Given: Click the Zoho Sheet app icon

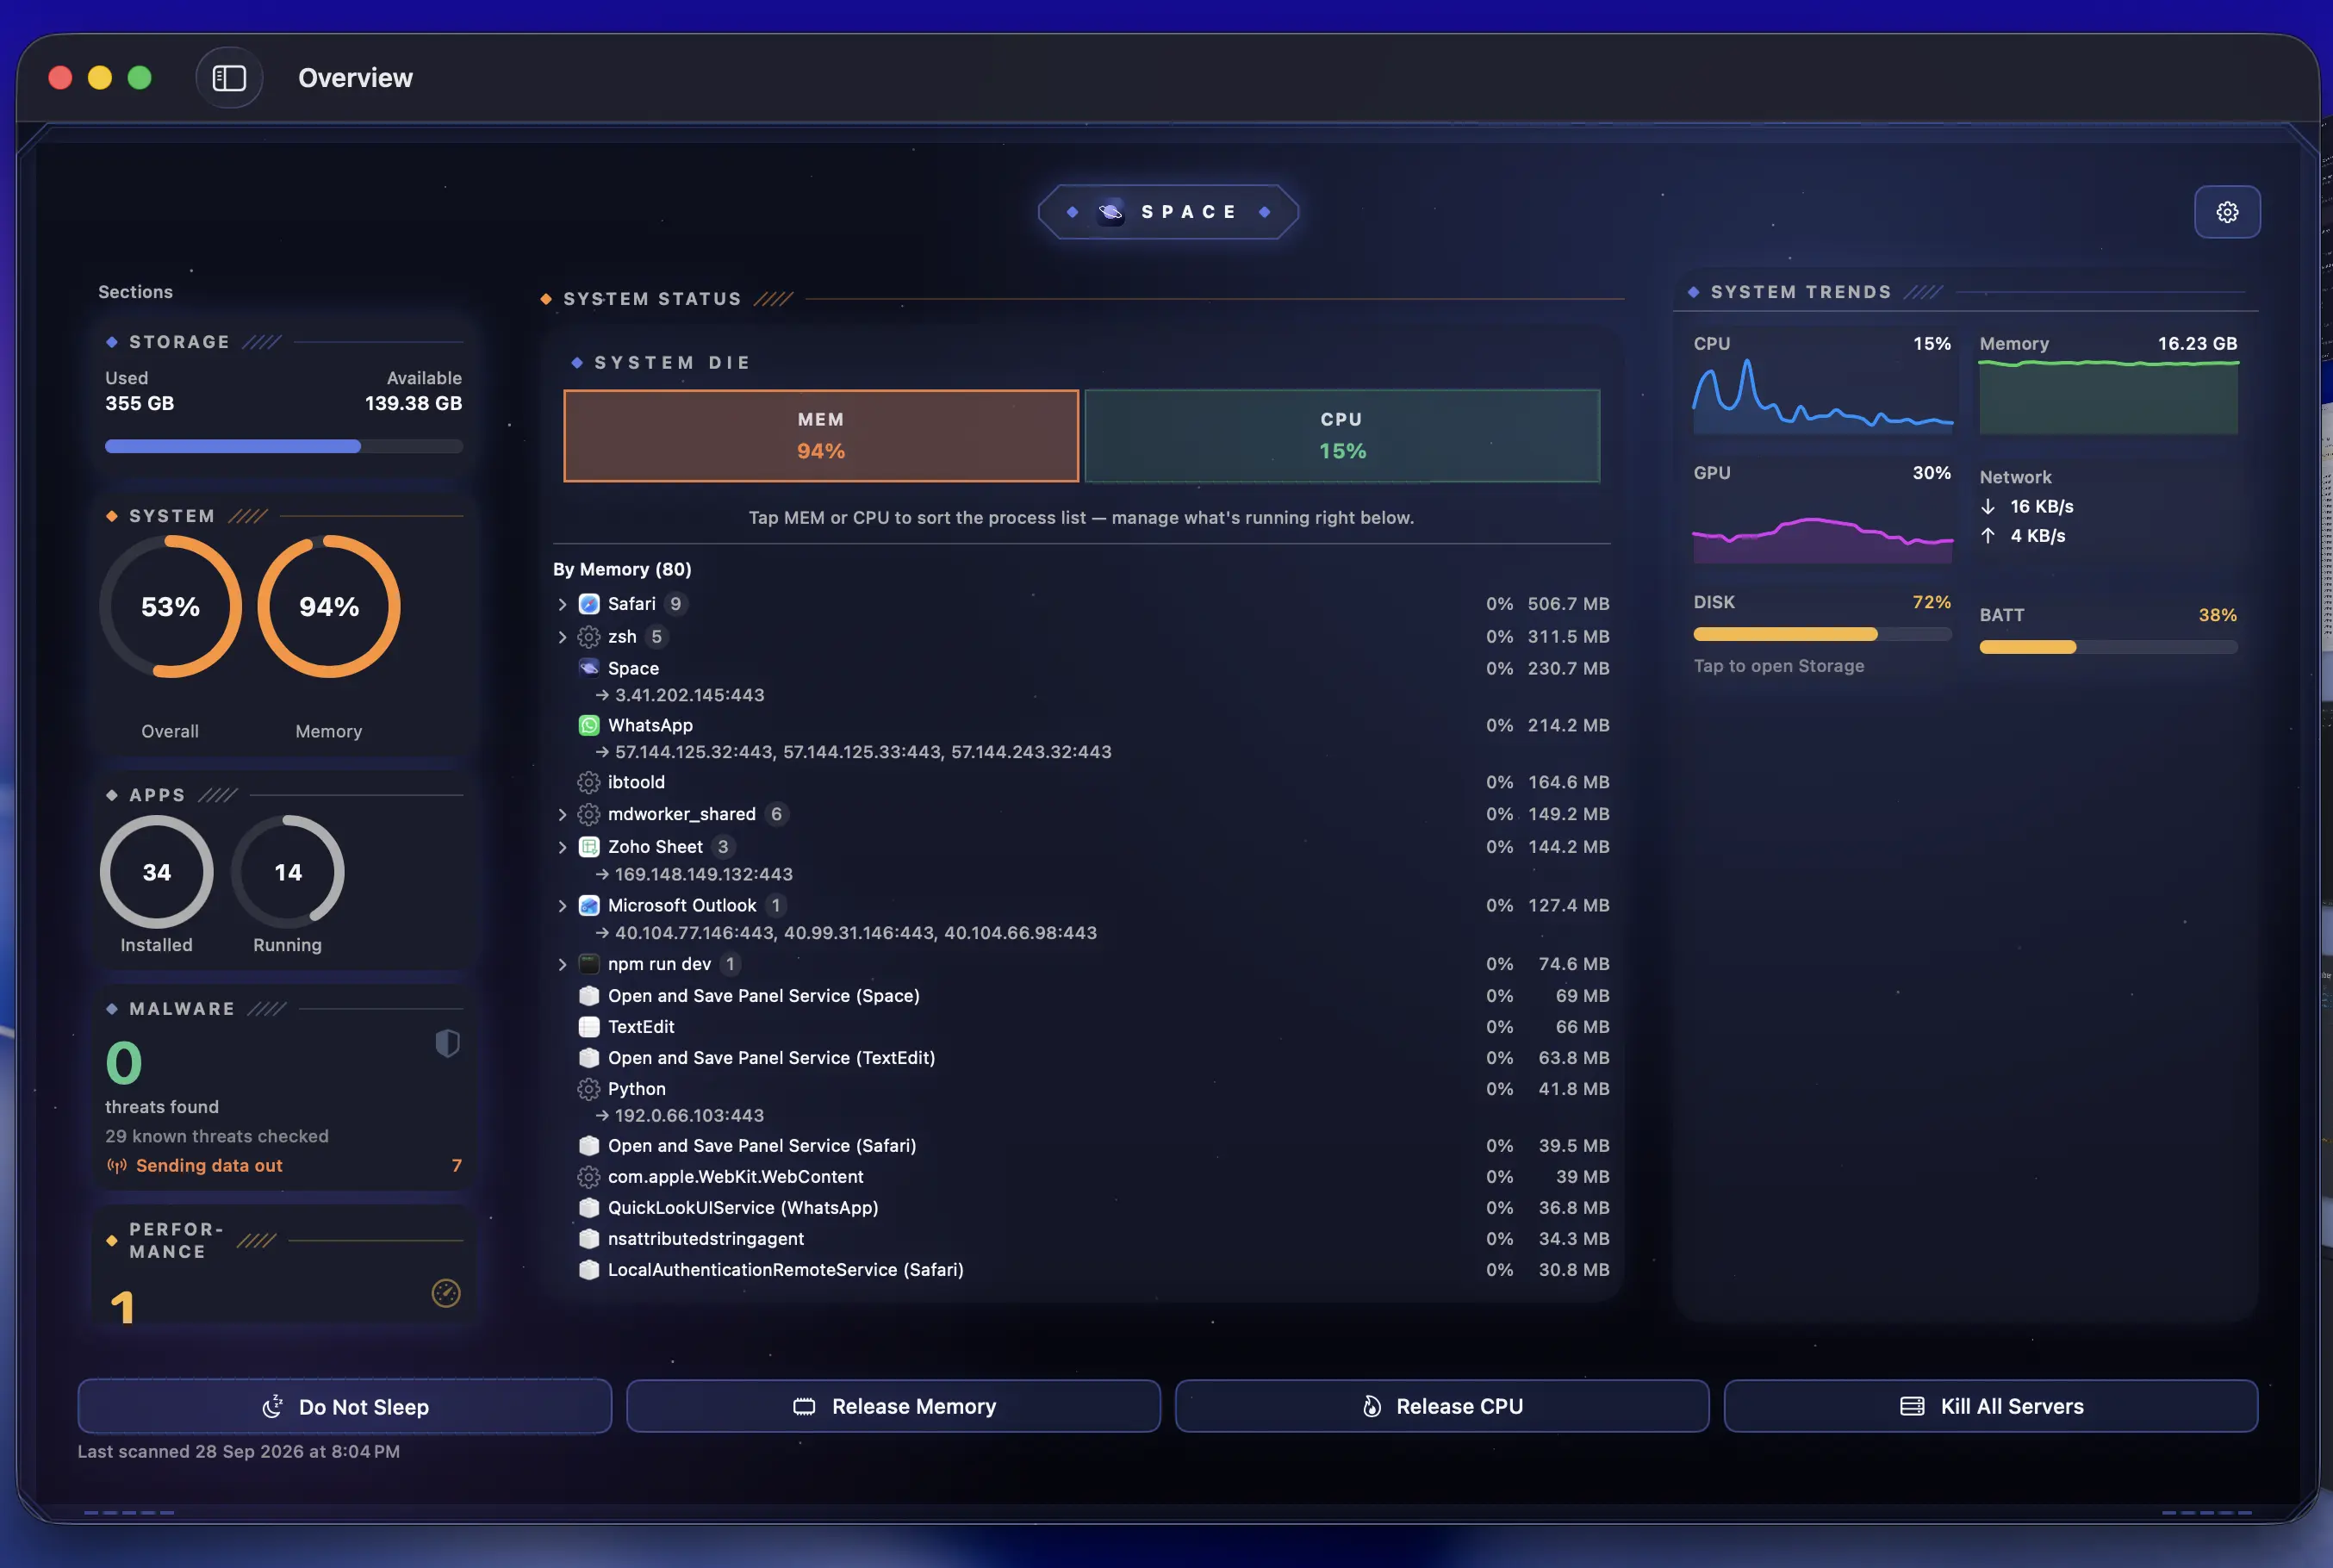Looking at the screenshot, I should coord(589,847).
